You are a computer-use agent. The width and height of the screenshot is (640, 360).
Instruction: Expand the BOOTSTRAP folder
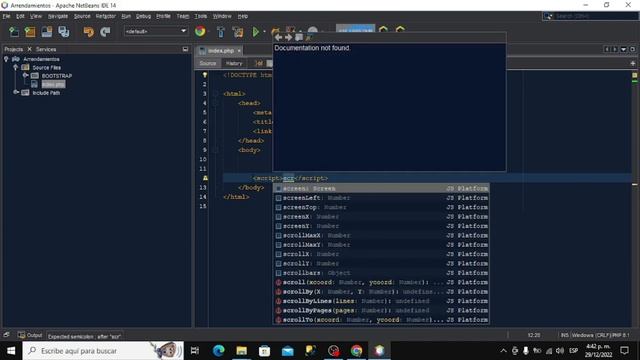point(25,76)
